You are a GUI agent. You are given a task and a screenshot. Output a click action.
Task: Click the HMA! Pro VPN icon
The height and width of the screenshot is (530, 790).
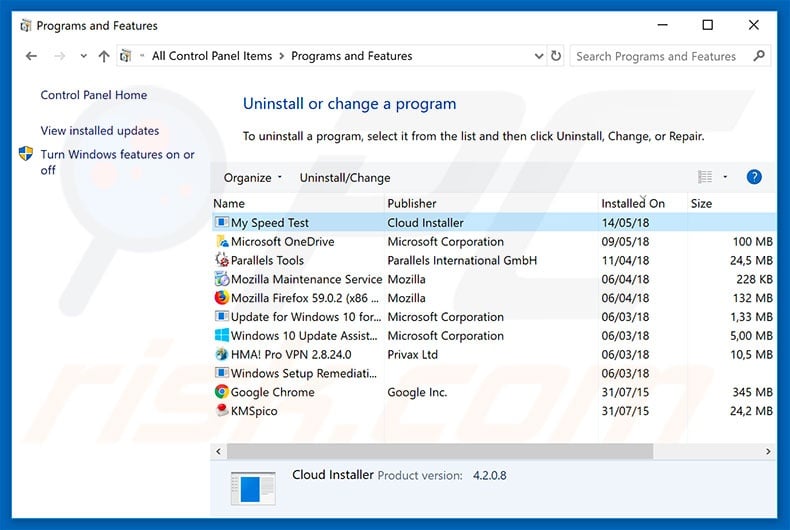coord(222,354)
